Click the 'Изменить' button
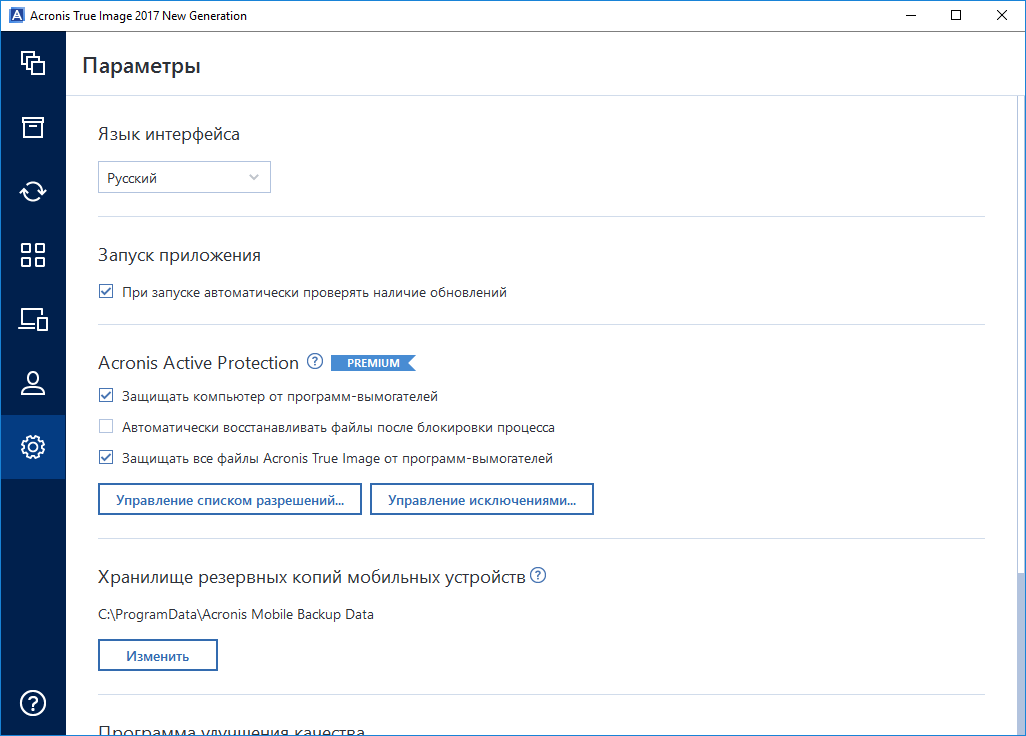Image resolution: width=1026 pixels, height=736 pixels. pos(158,655)
